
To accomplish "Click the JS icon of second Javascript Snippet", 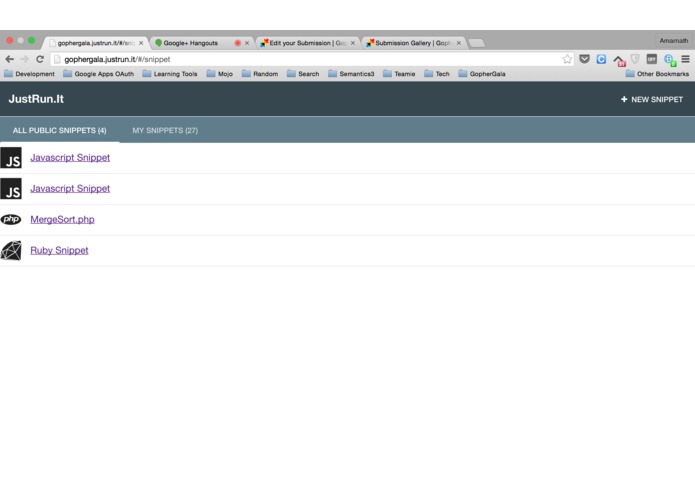I will pos(11,189).
